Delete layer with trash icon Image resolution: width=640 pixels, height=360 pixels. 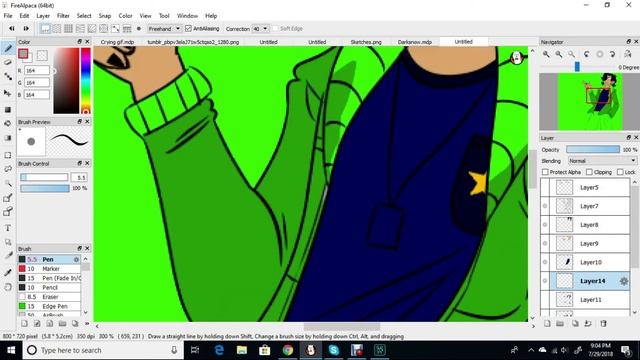[603, 324]
